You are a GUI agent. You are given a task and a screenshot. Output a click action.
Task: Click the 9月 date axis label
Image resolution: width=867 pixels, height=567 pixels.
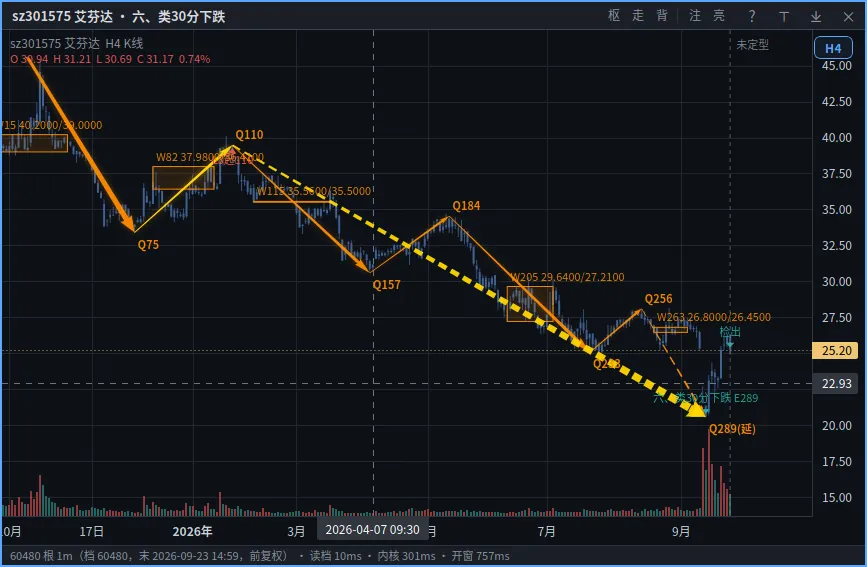point(681,532)
